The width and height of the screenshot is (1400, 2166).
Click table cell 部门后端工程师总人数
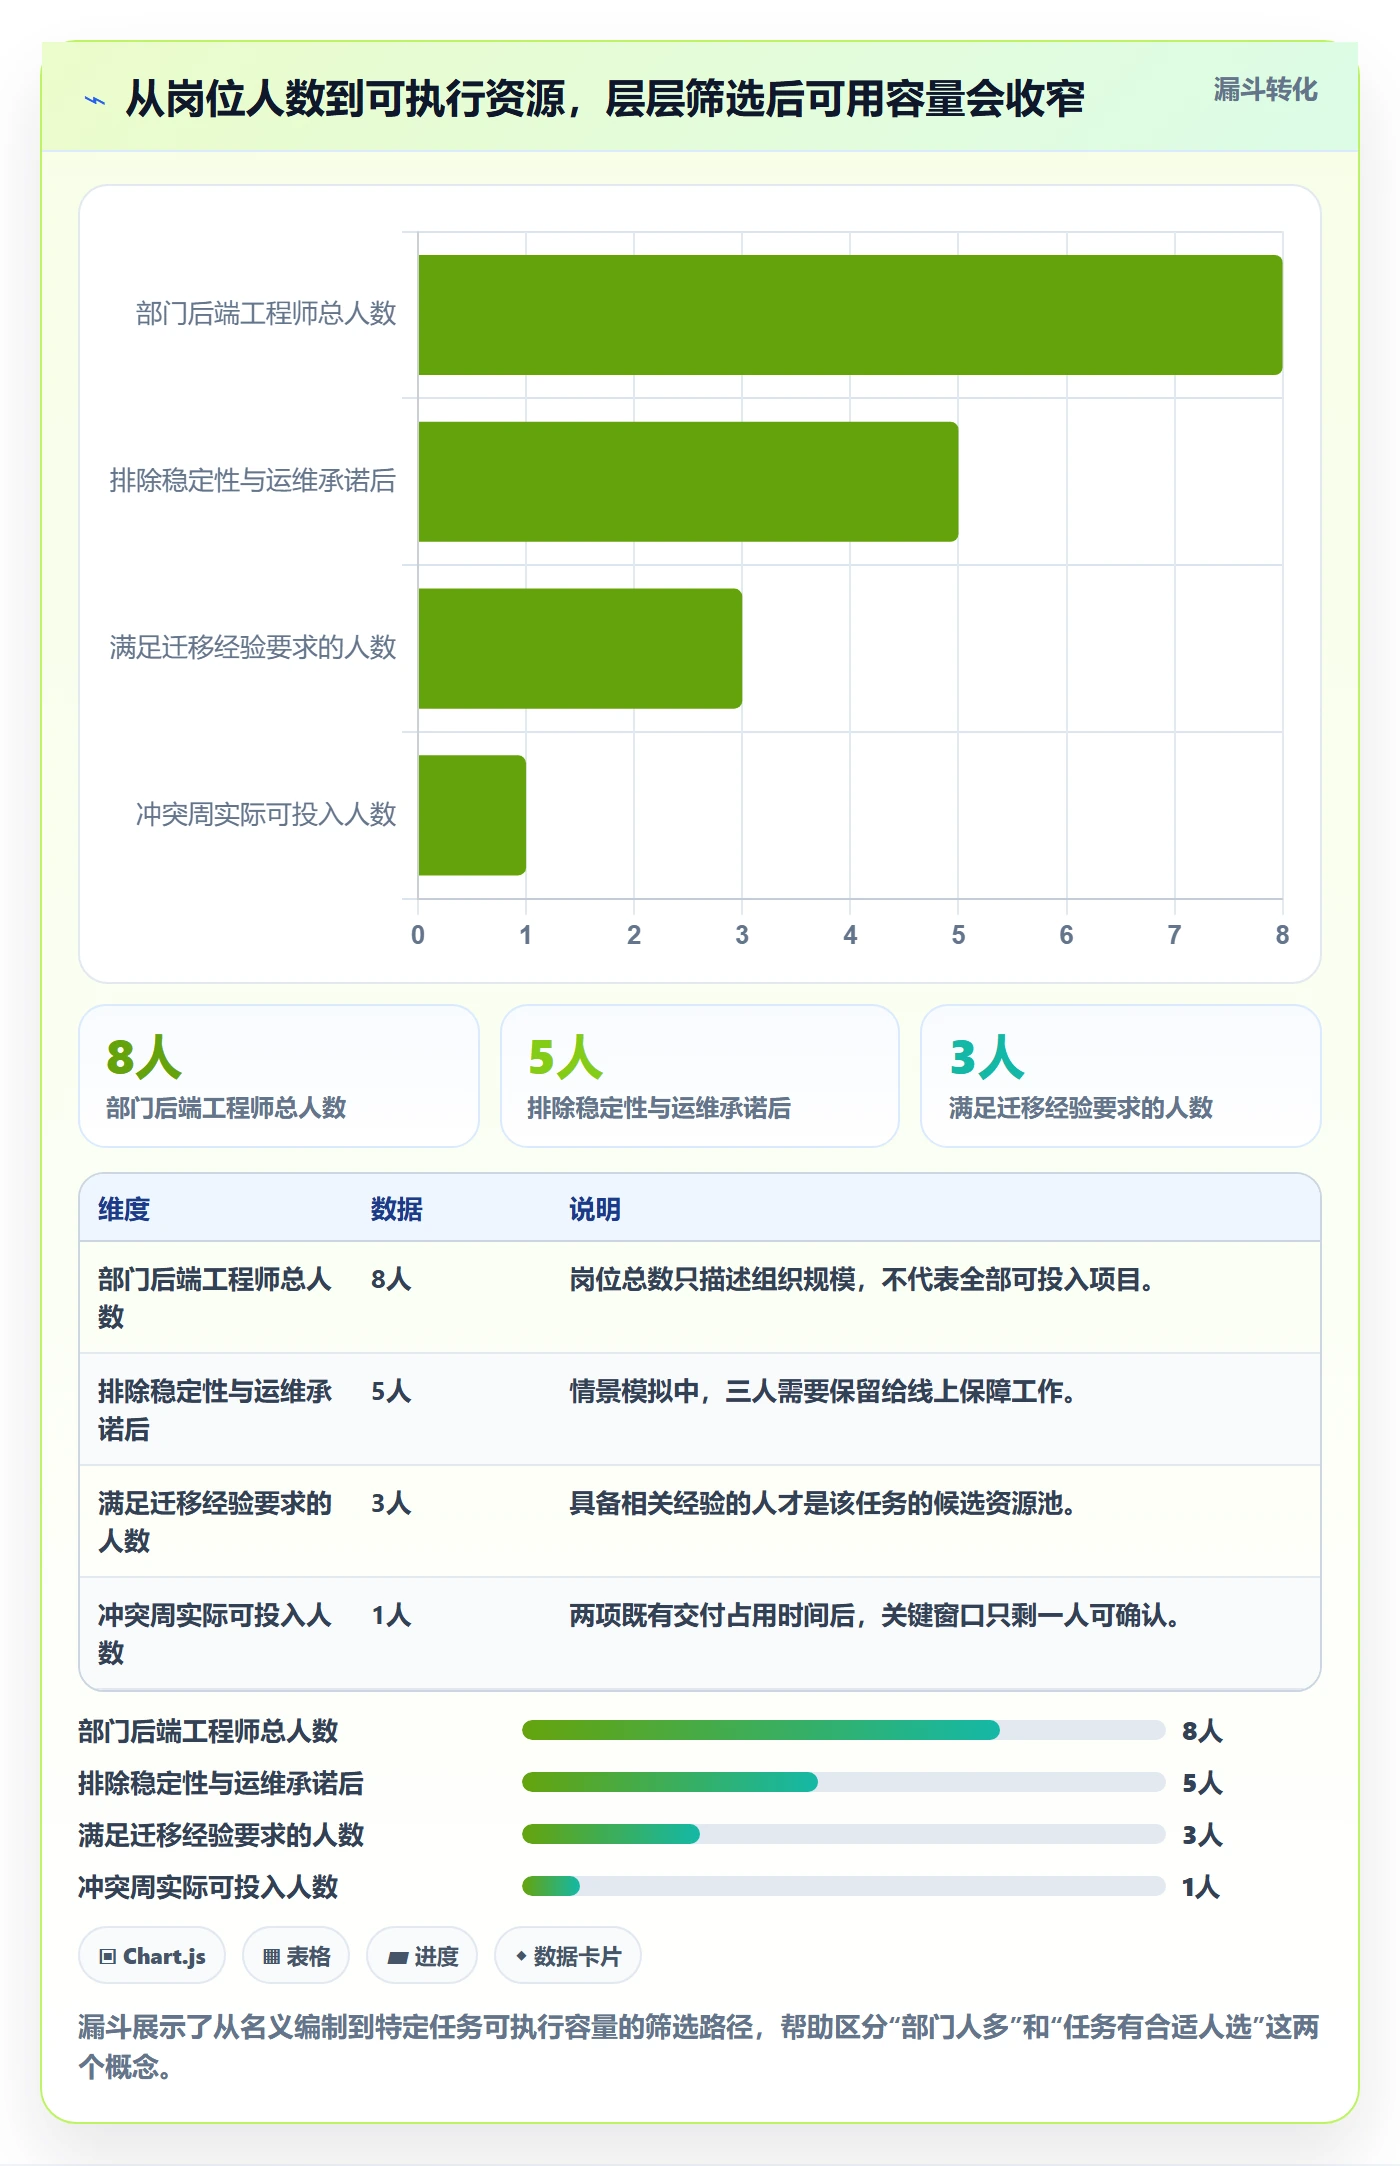point(214,1298)
